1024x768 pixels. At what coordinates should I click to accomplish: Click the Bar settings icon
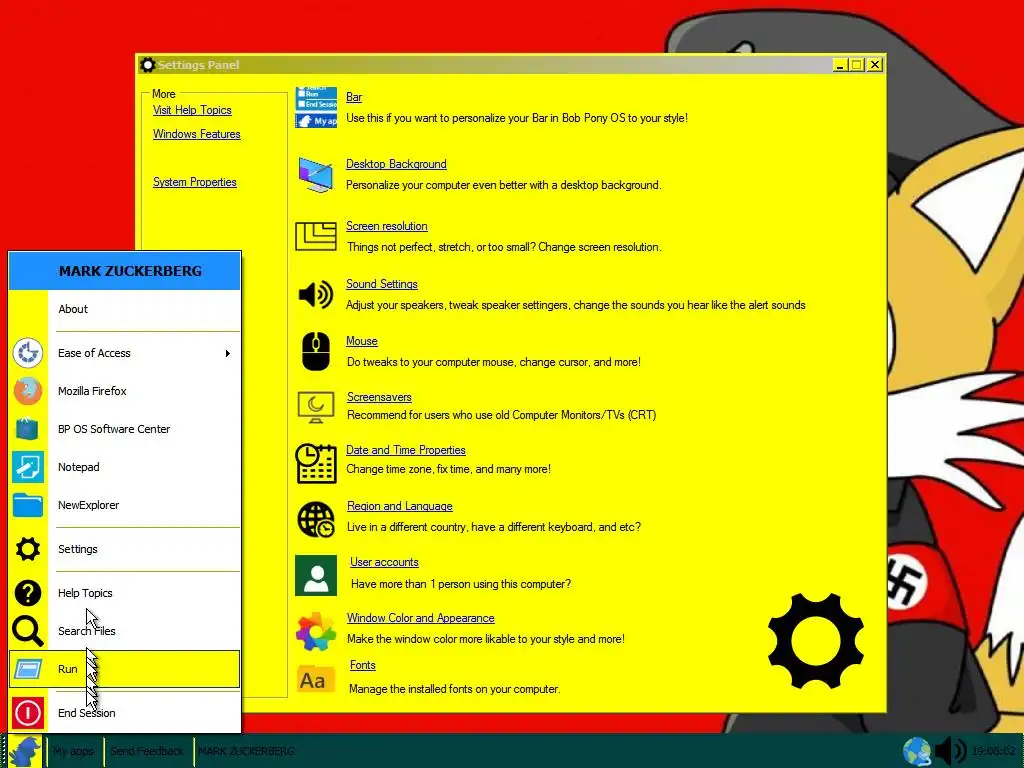point(316,108)
